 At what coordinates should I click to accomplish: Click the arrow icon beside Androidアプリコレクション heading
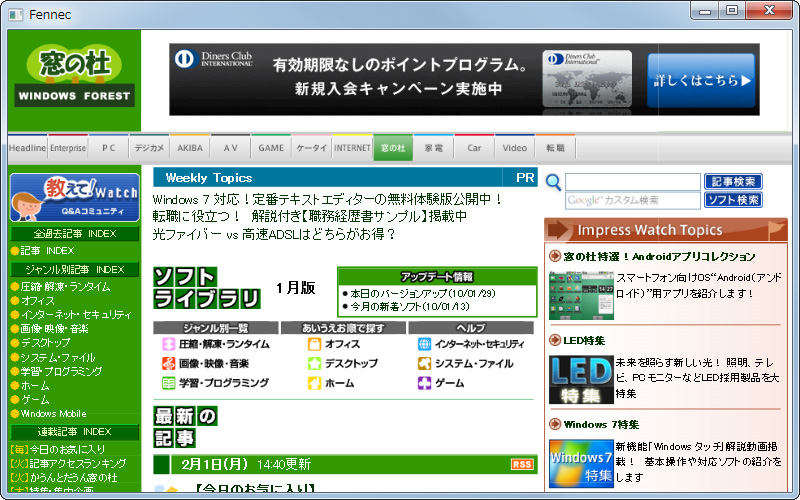tap(555, 256)
